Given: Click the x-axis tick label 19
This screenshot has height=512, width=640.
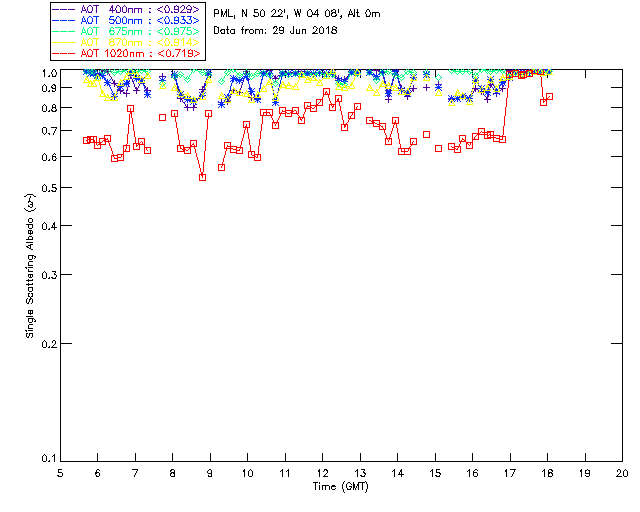Looking at the screenshot, I should tap(585, 473).
